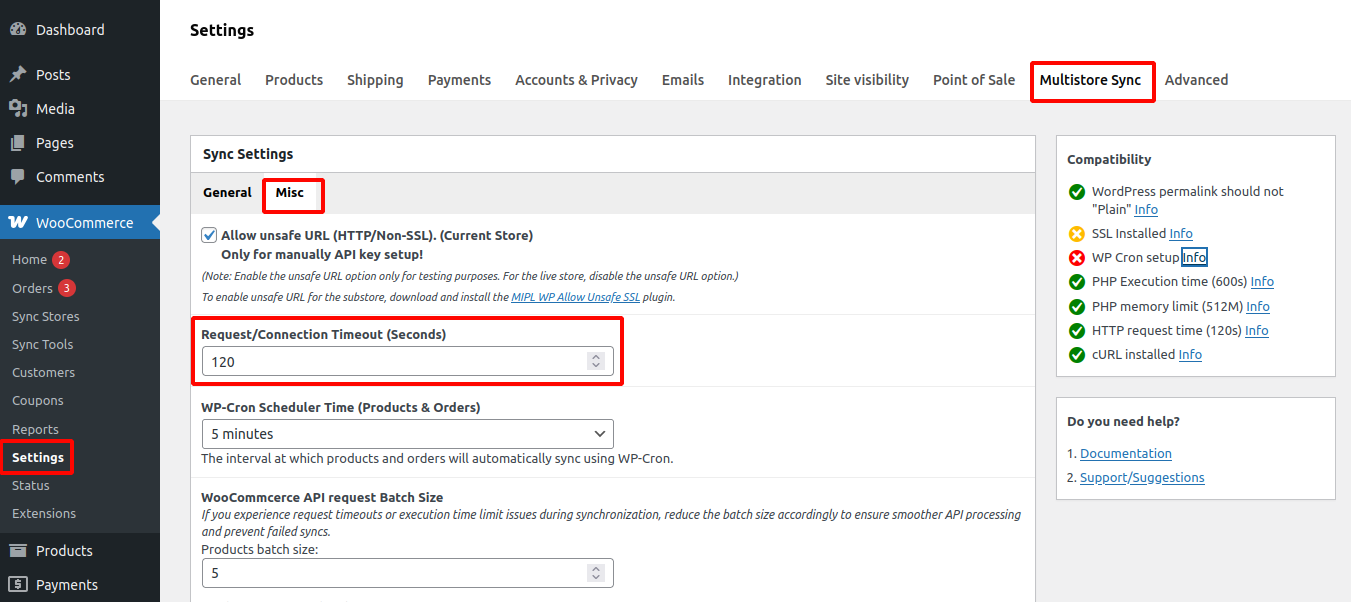Click the Dashboard icon in sidebar
This screenshot has width=1351, height=602.
[x=18, y=30]
